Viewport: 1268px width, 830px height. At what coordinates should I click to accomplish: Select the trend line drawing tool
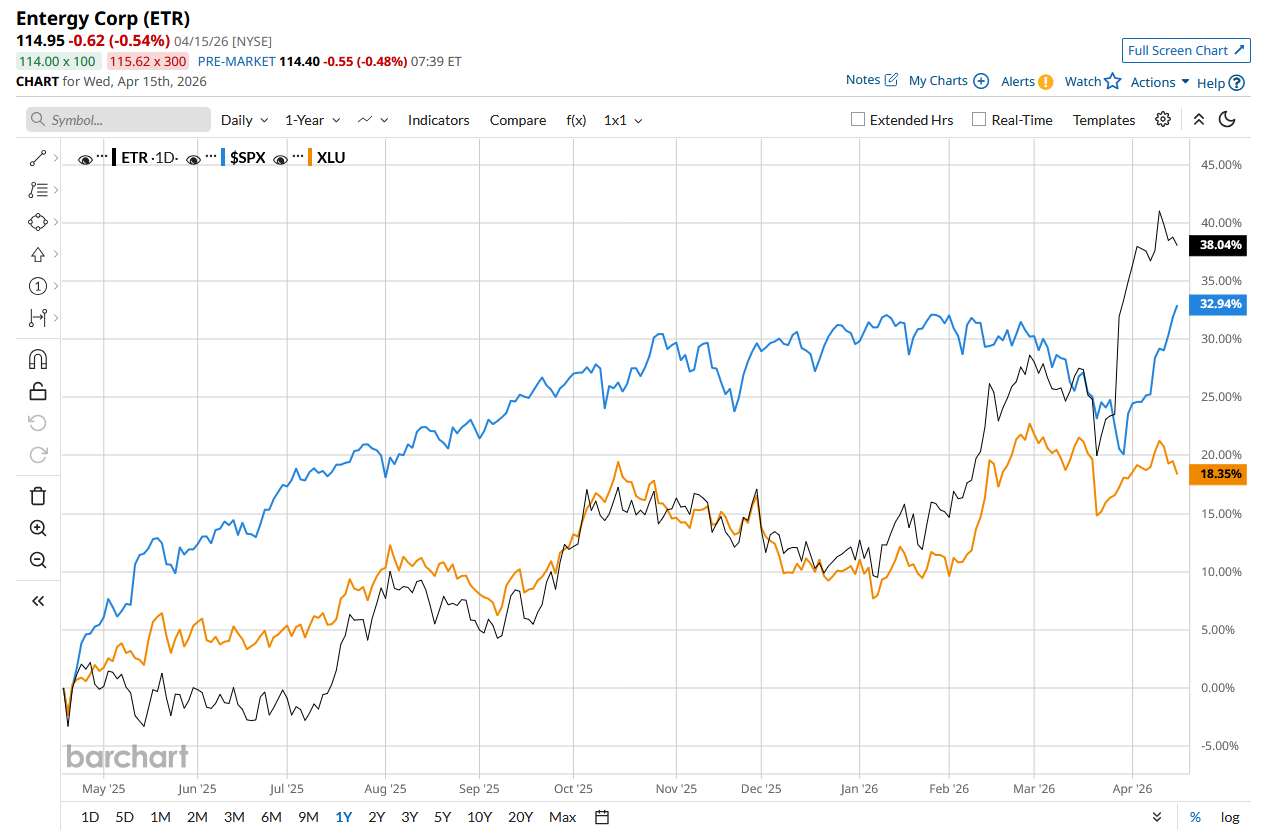38,157
